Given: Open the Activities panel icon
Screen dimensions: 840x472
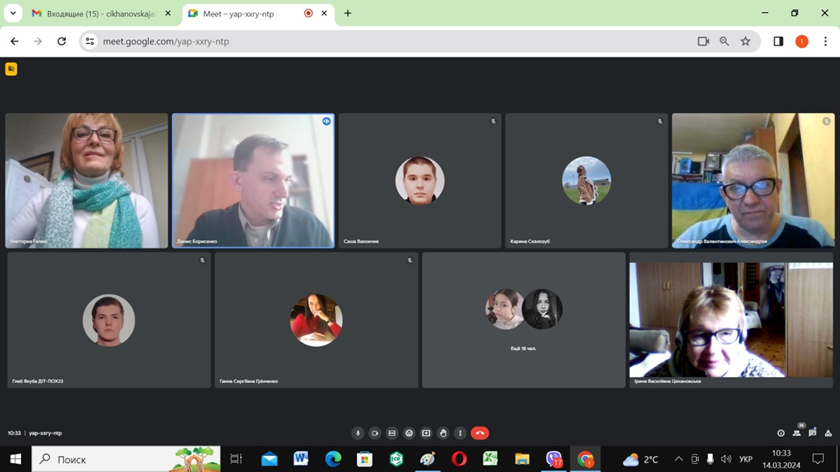Looking at the screenshot, I should [828, 433].
